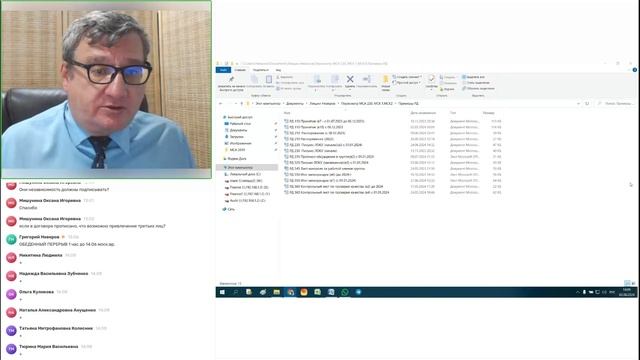The width and height of the screenshot is (640, 360).
Task: Sort by the Date modified (Дата изменения) column
Action: (423, 113)
